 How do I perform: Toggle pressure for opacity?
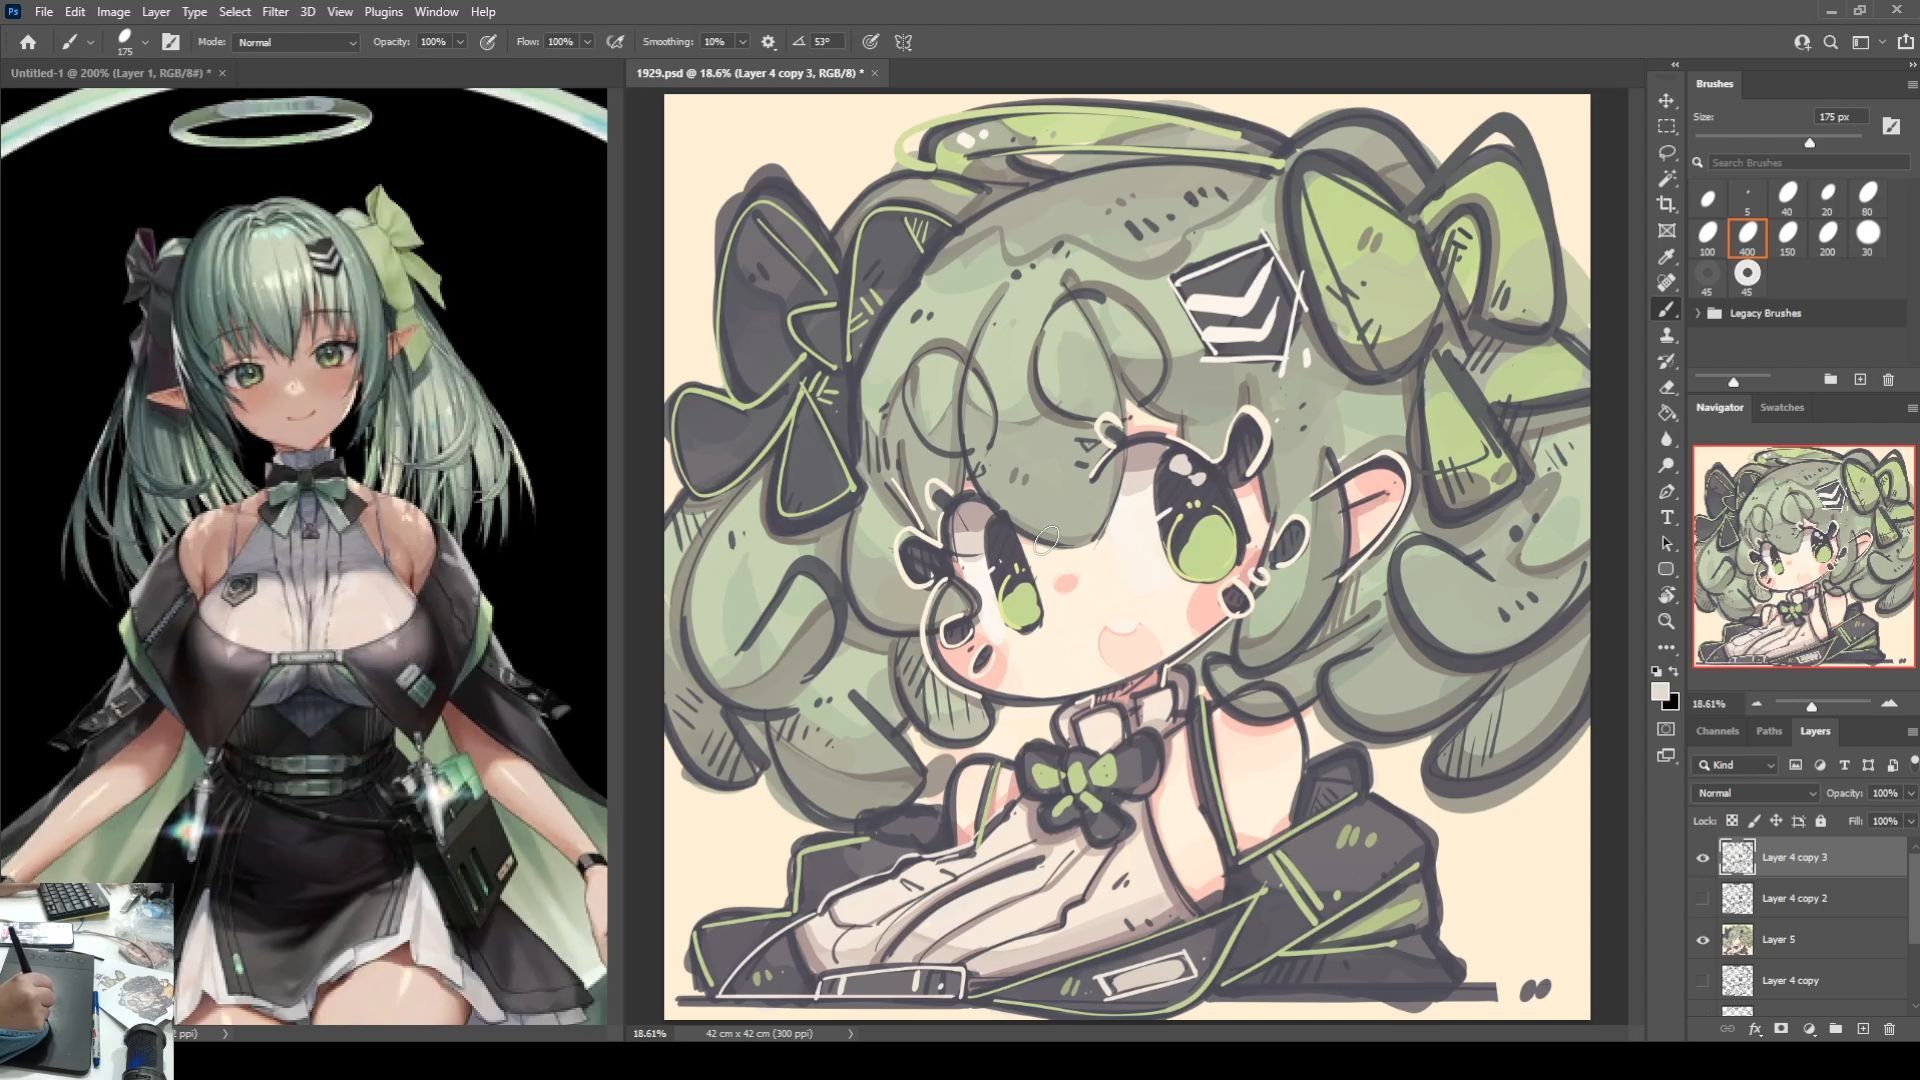488,42
